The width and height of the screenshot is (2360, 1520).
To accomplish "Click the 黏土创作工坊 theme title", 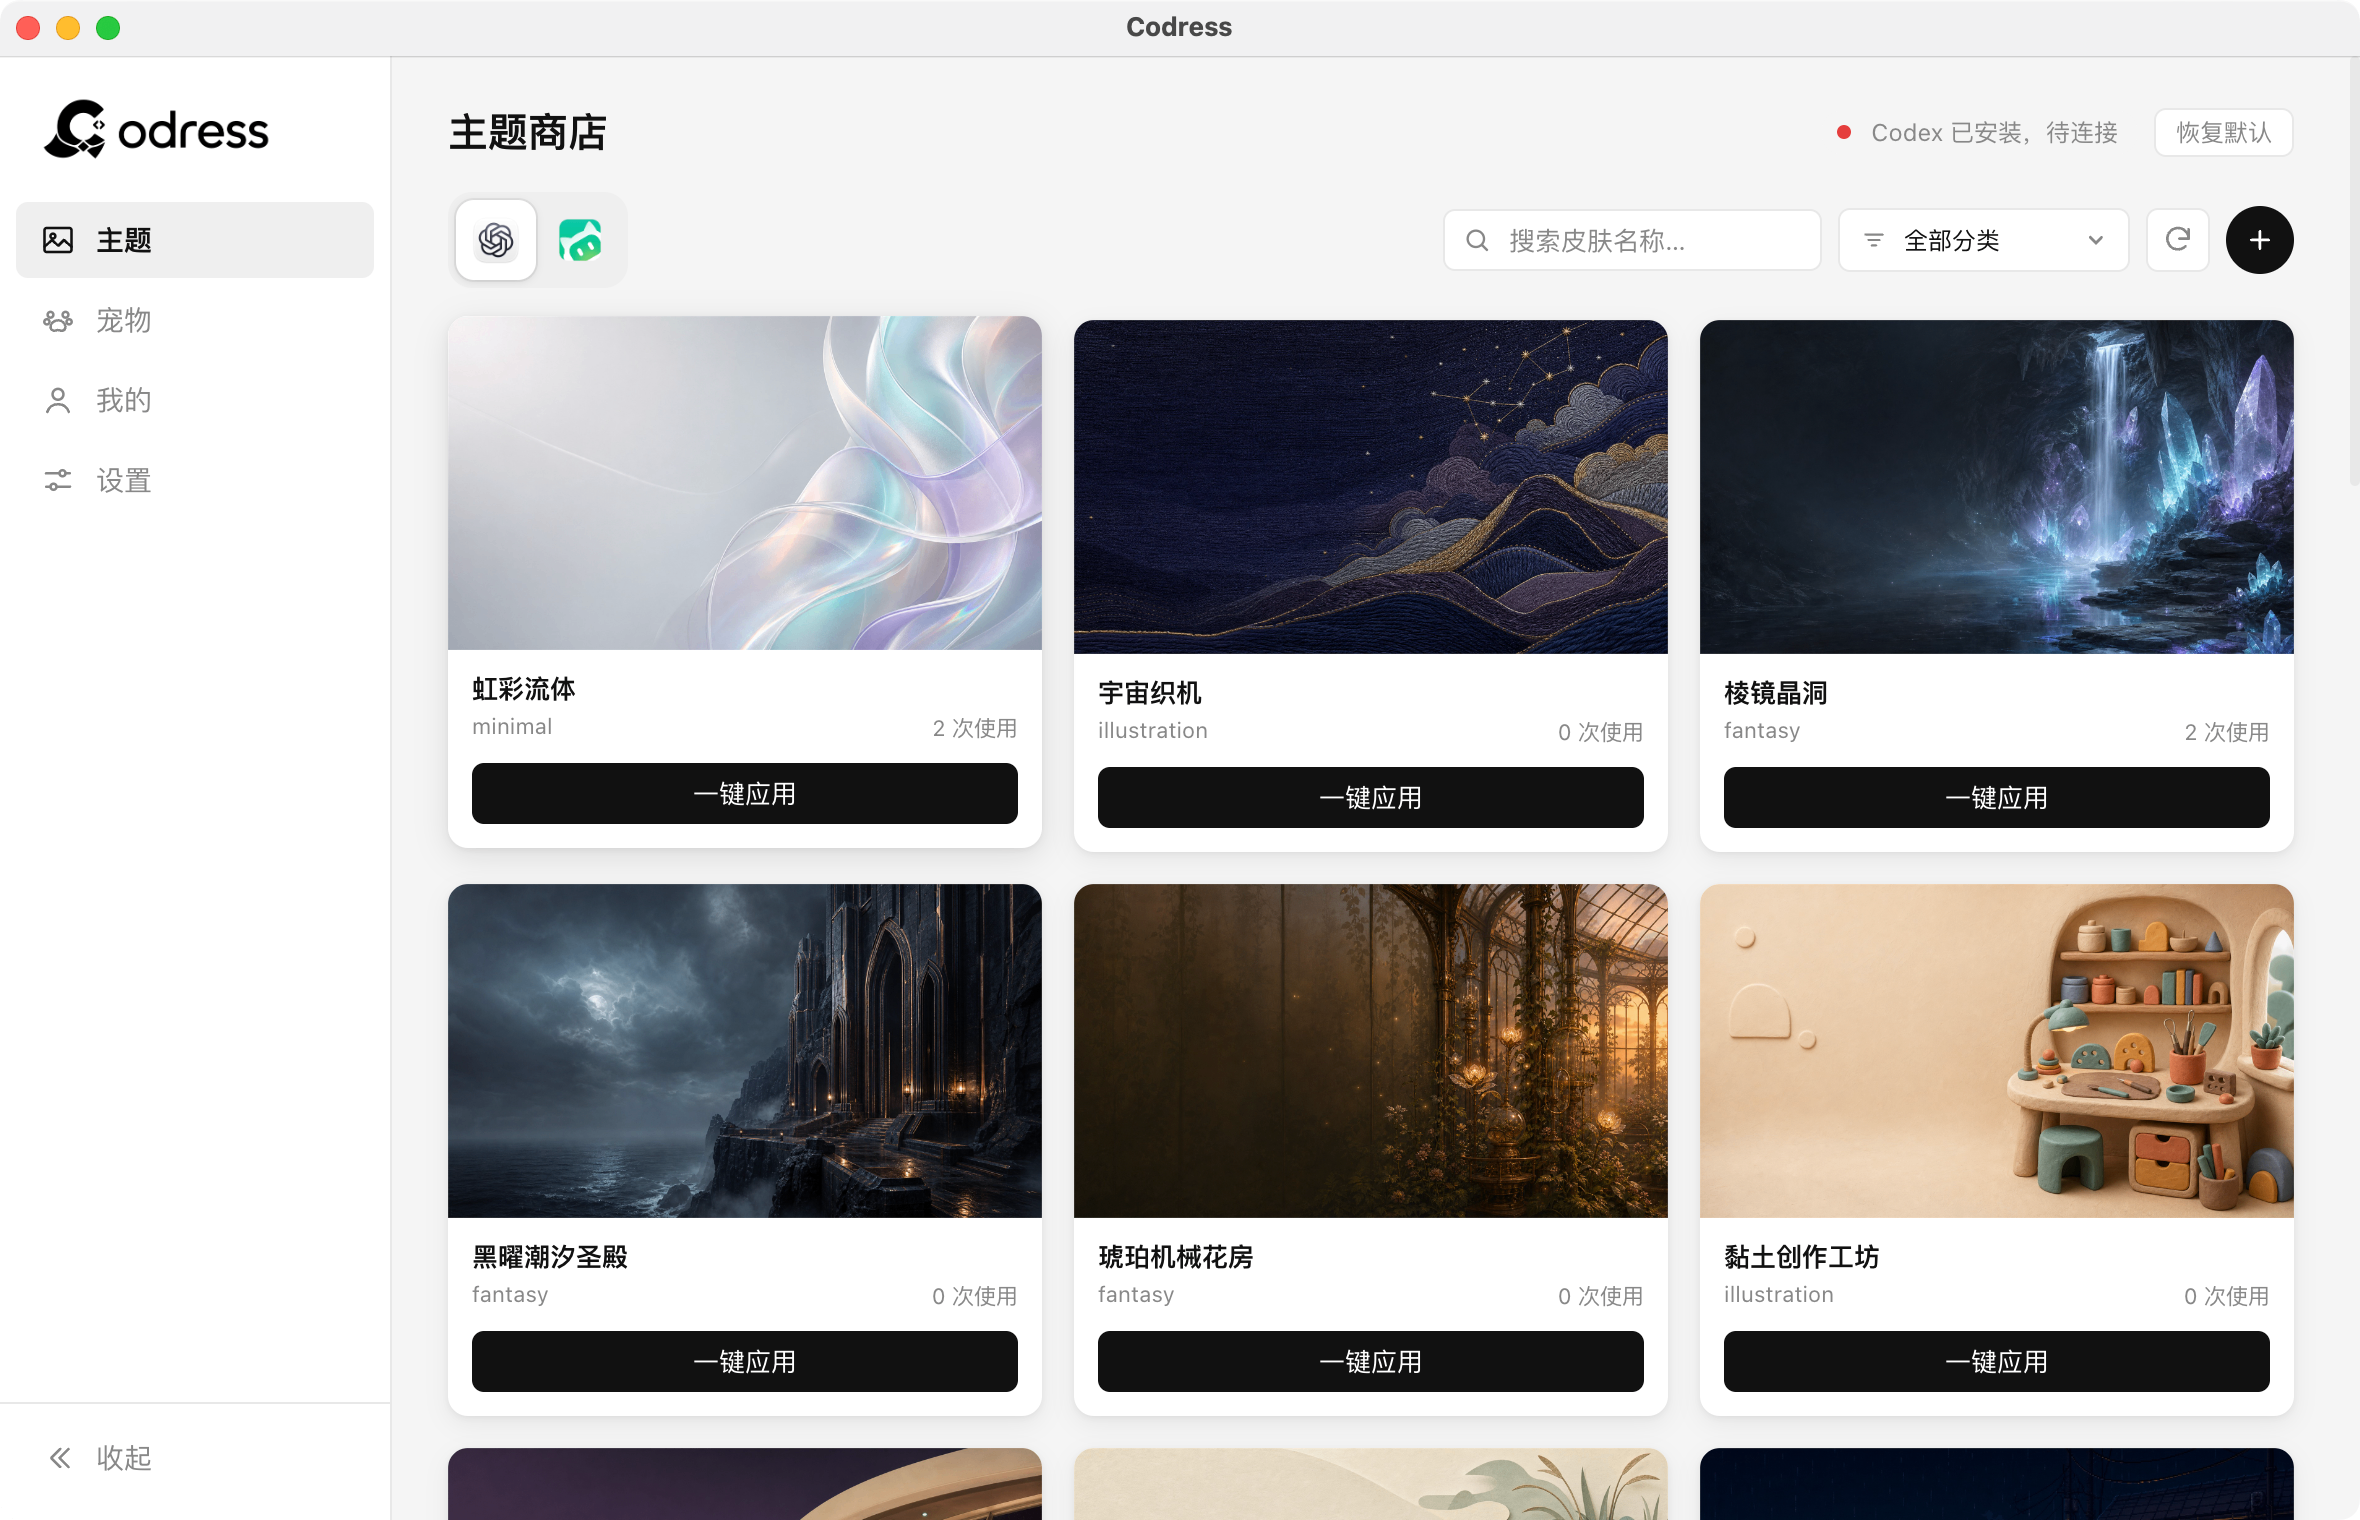I will [x=1802, y=1257].
